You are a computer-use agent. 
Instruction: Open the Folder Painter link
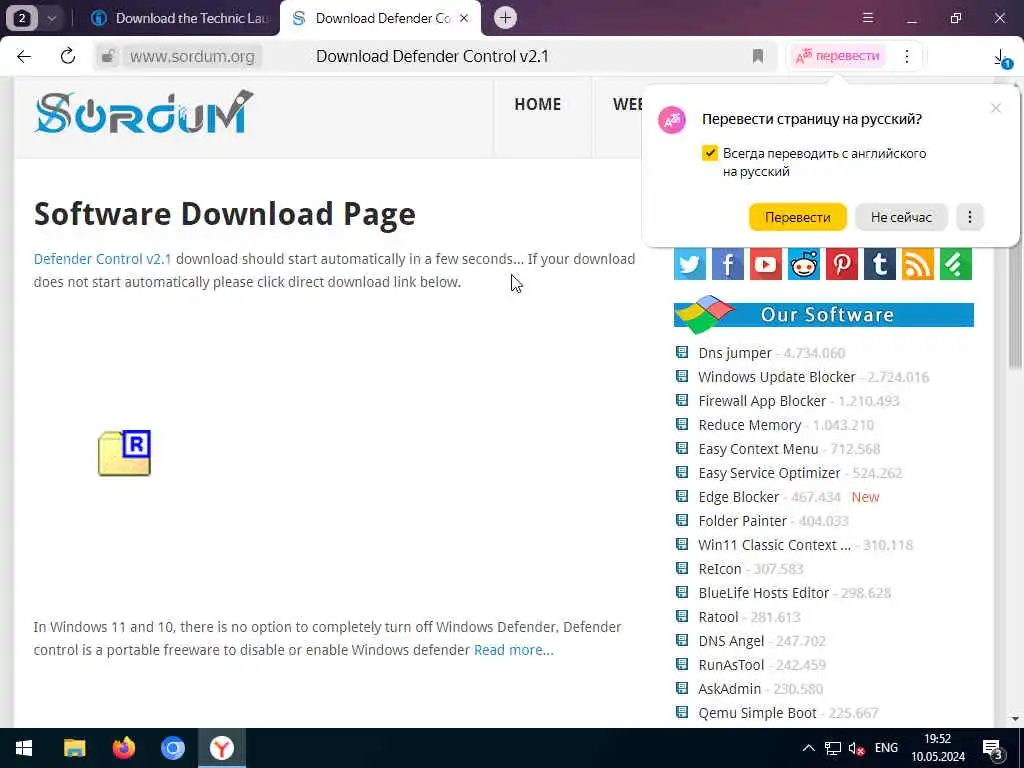[743, 520]
